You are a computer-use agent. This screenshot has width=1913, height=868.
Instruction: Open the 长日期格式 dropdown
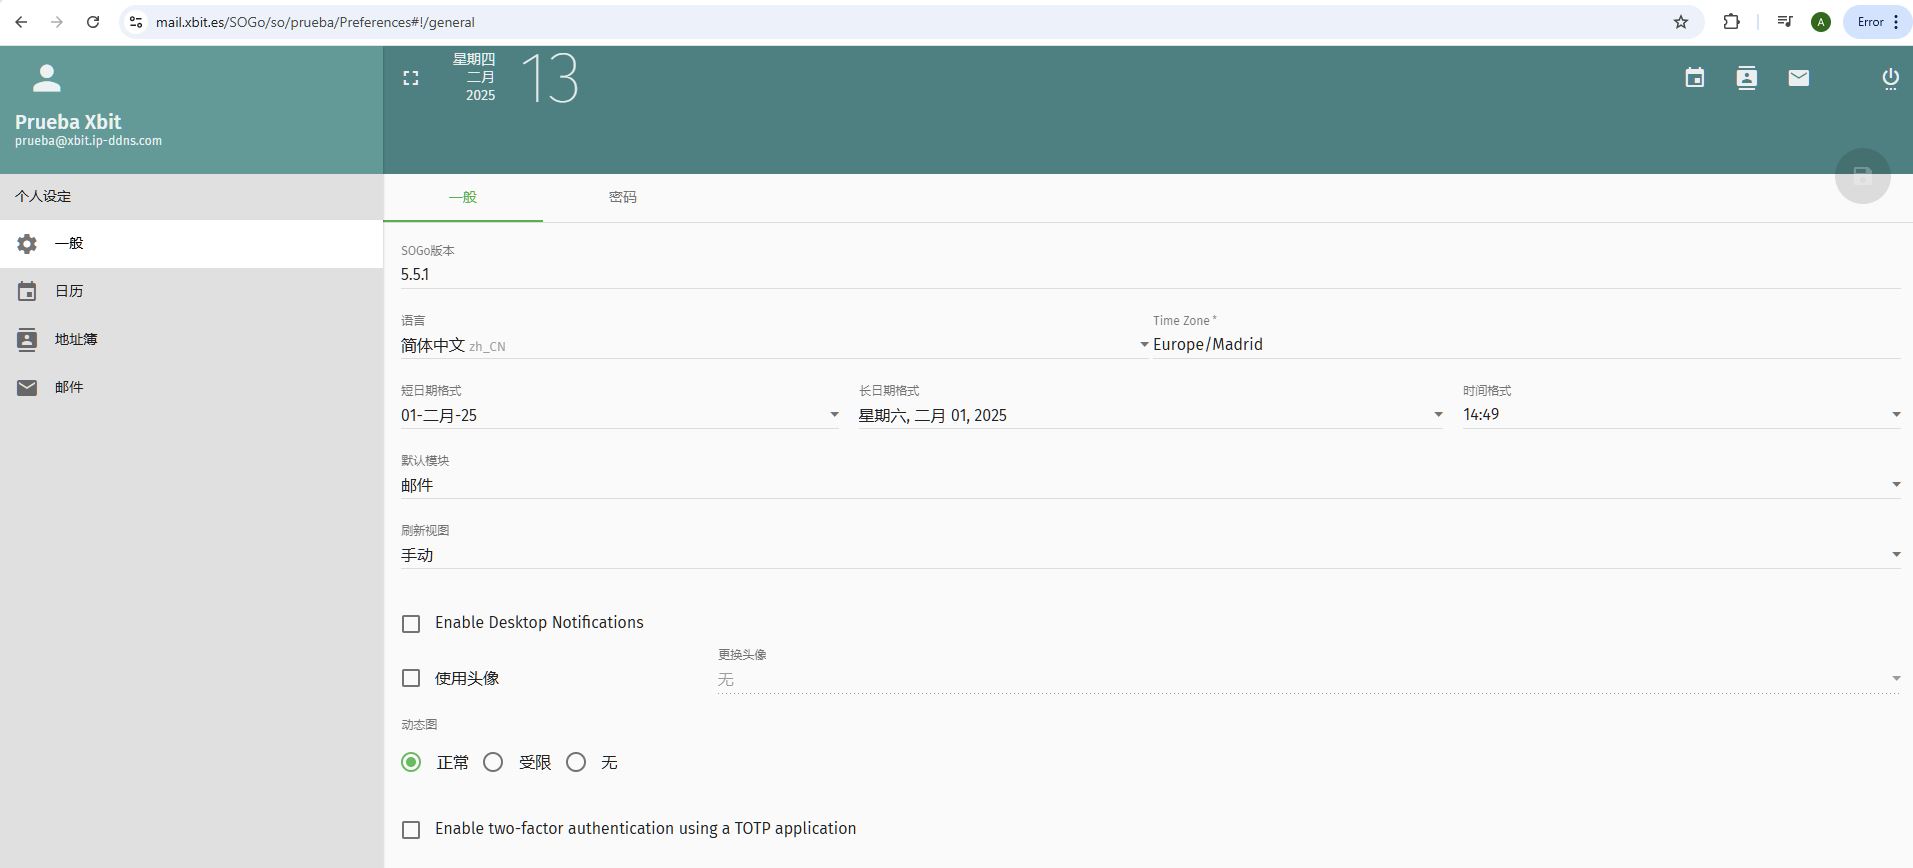click(x=1151, y=415)
